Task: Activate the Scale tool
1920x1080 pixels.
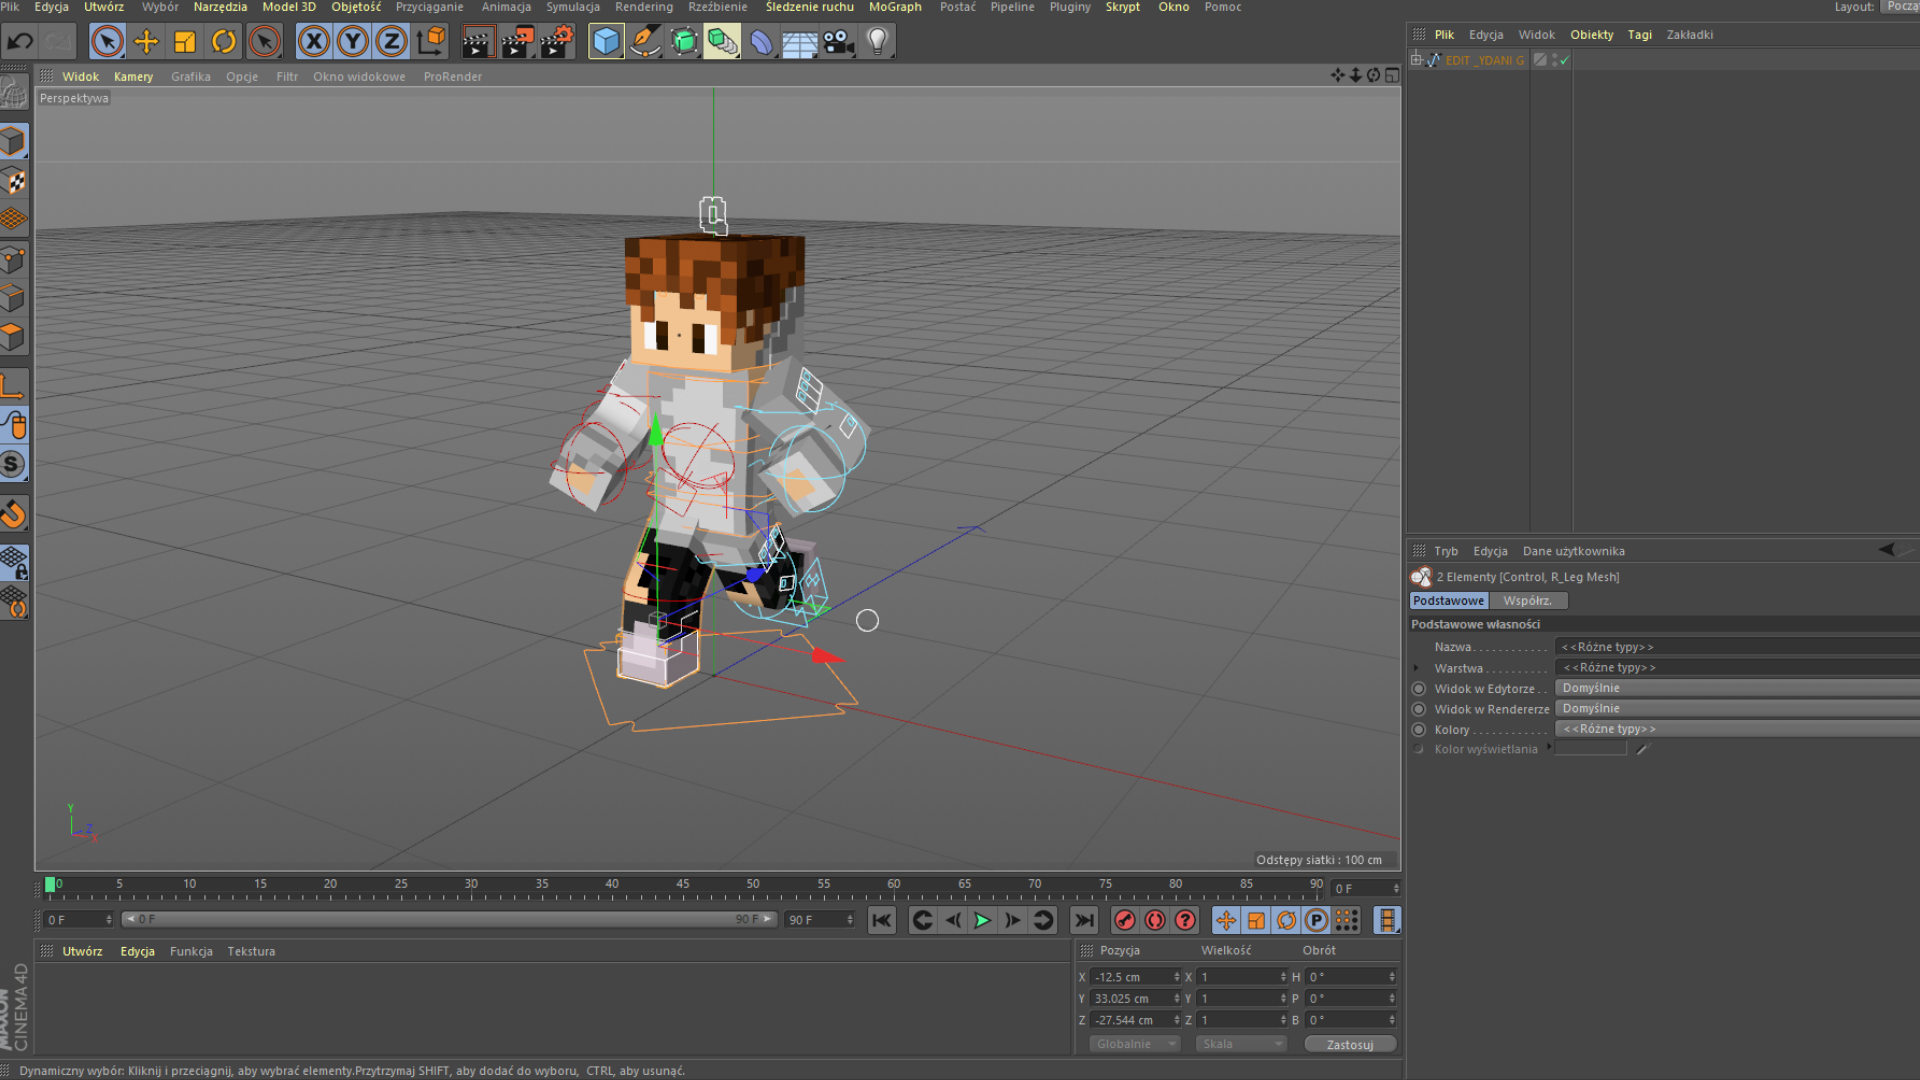Action: tap(184, 41)
